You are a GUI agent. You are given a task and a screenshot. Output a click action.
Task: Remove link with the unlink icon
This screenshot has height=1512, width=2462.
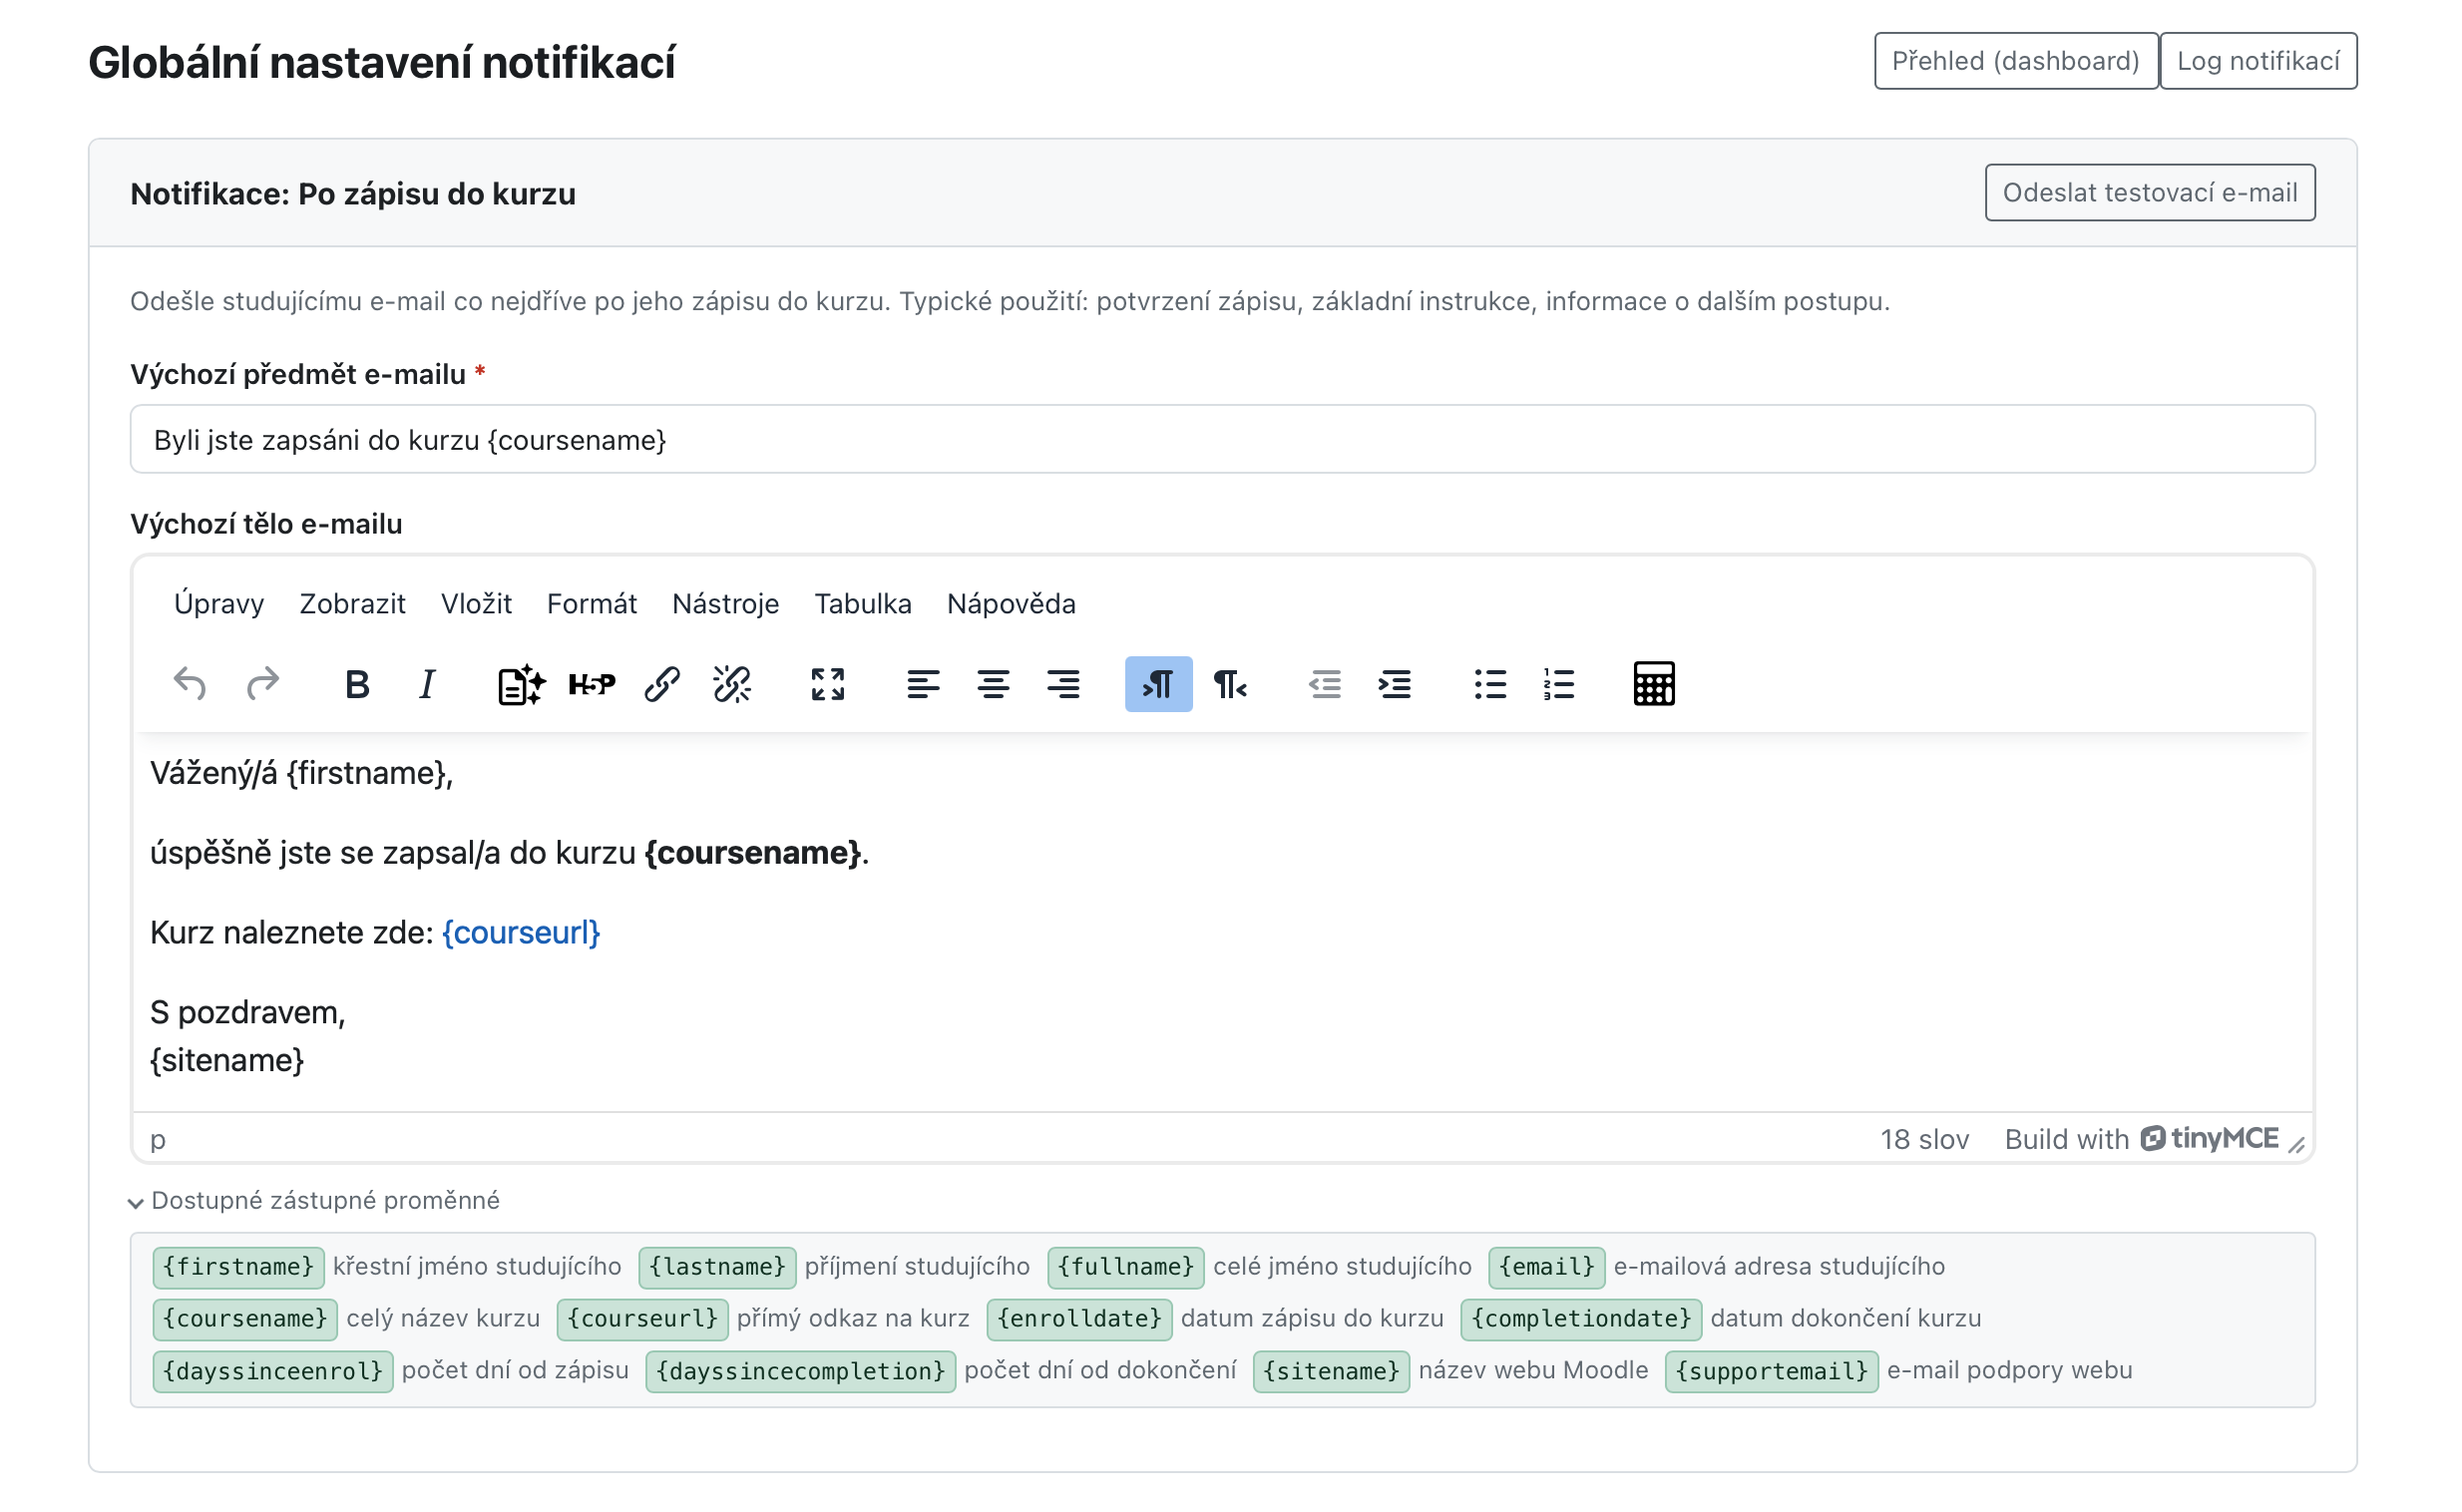732,685
